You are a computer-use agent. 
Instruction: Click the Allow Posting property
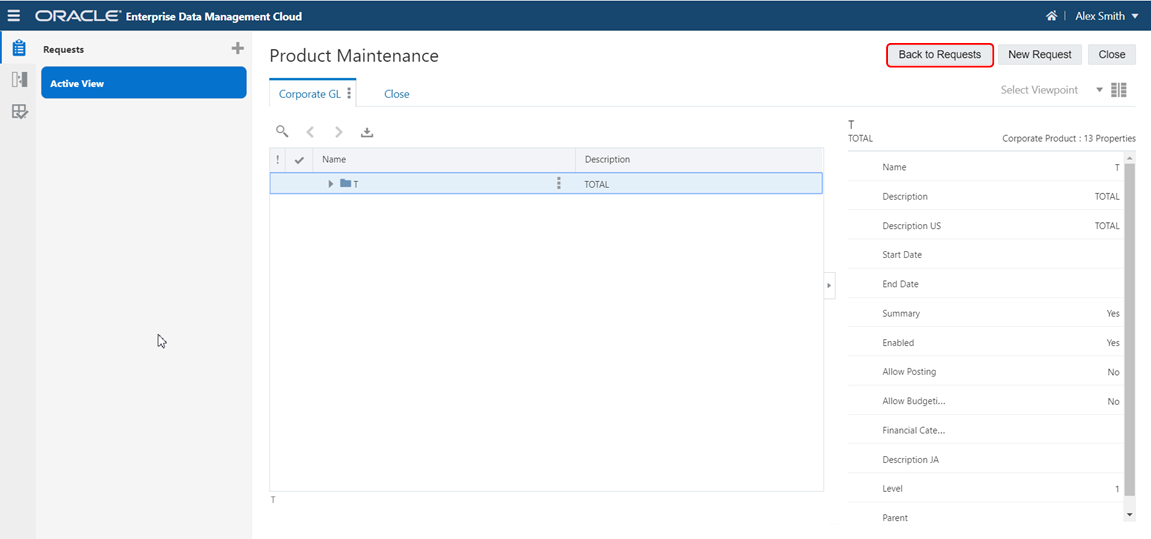(x=986, y=372)
